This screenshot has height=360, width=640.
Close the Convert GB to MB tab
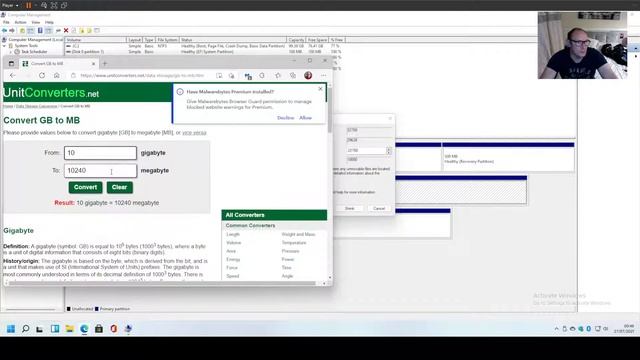click(x=93, y=64)
